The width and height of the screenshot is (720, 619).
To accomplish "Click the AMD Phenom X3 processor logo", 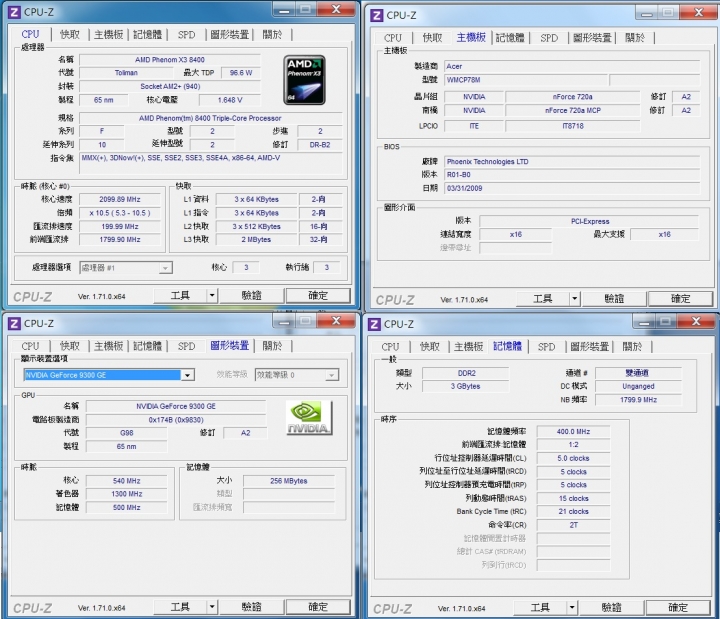I will pos(304,80).
